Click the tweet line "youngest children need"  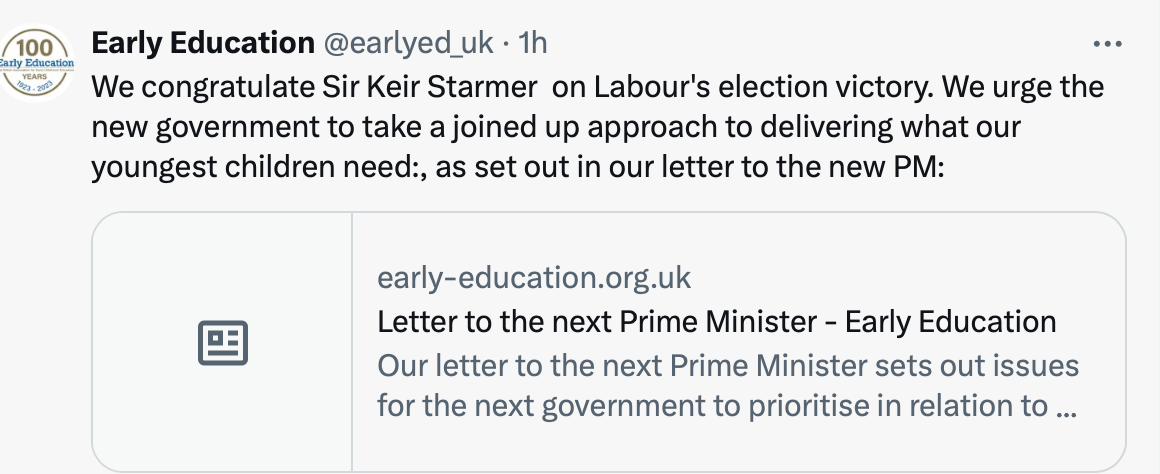coord(518,167)
